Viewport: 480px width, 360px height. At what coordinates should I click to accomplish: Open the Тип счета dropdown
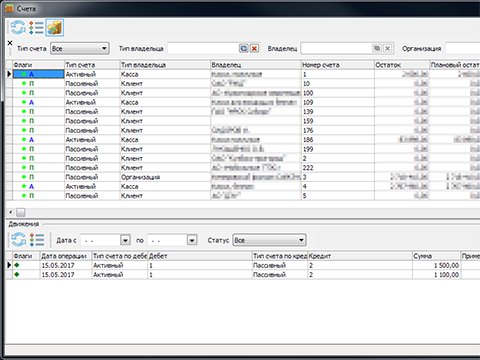80,49
